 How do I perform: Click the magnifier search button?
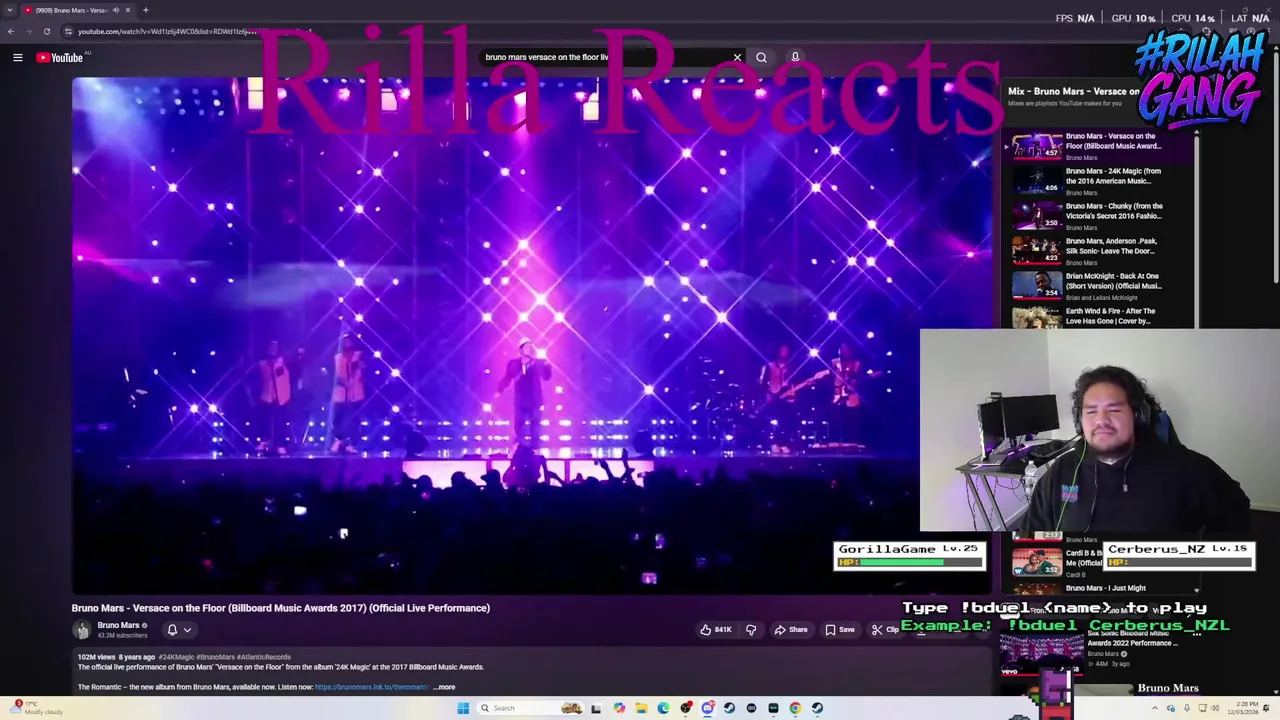tap(761, 57)
